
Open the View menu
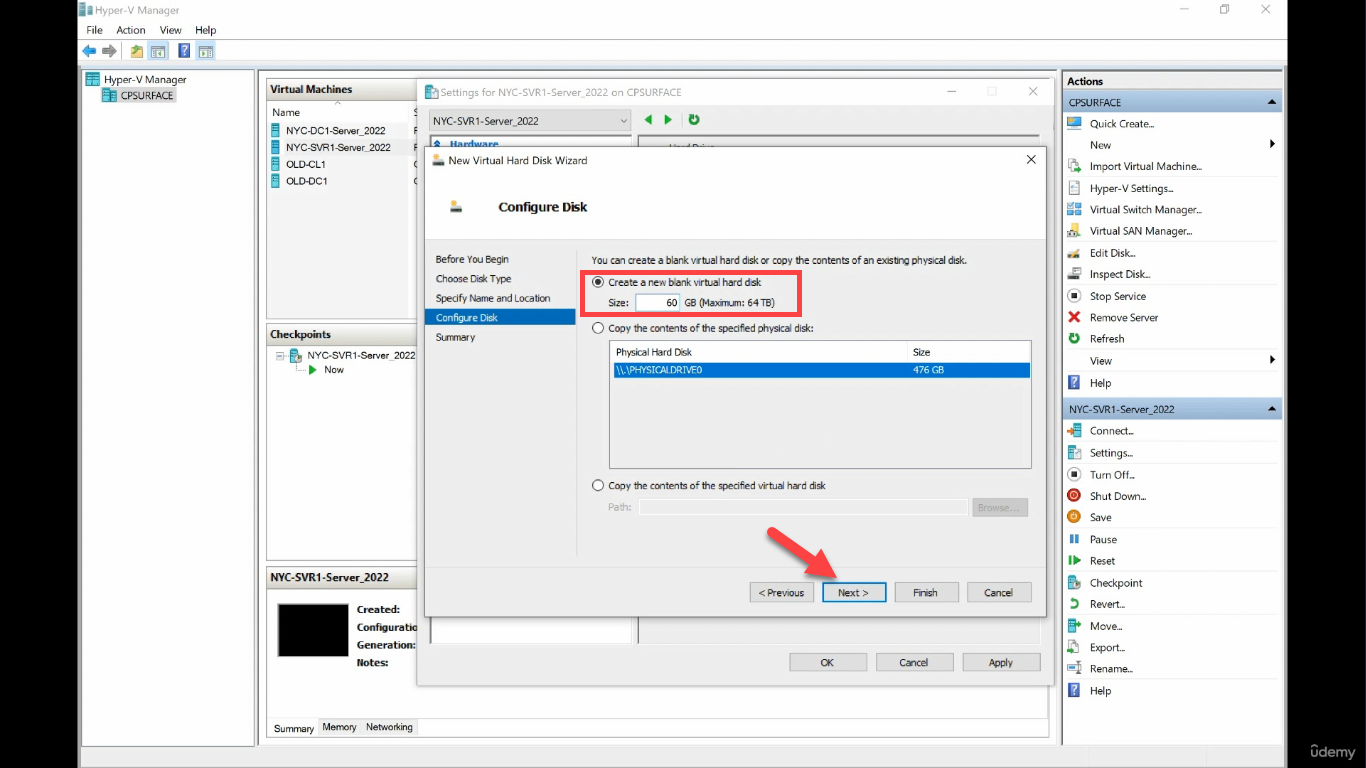(171, 30)
